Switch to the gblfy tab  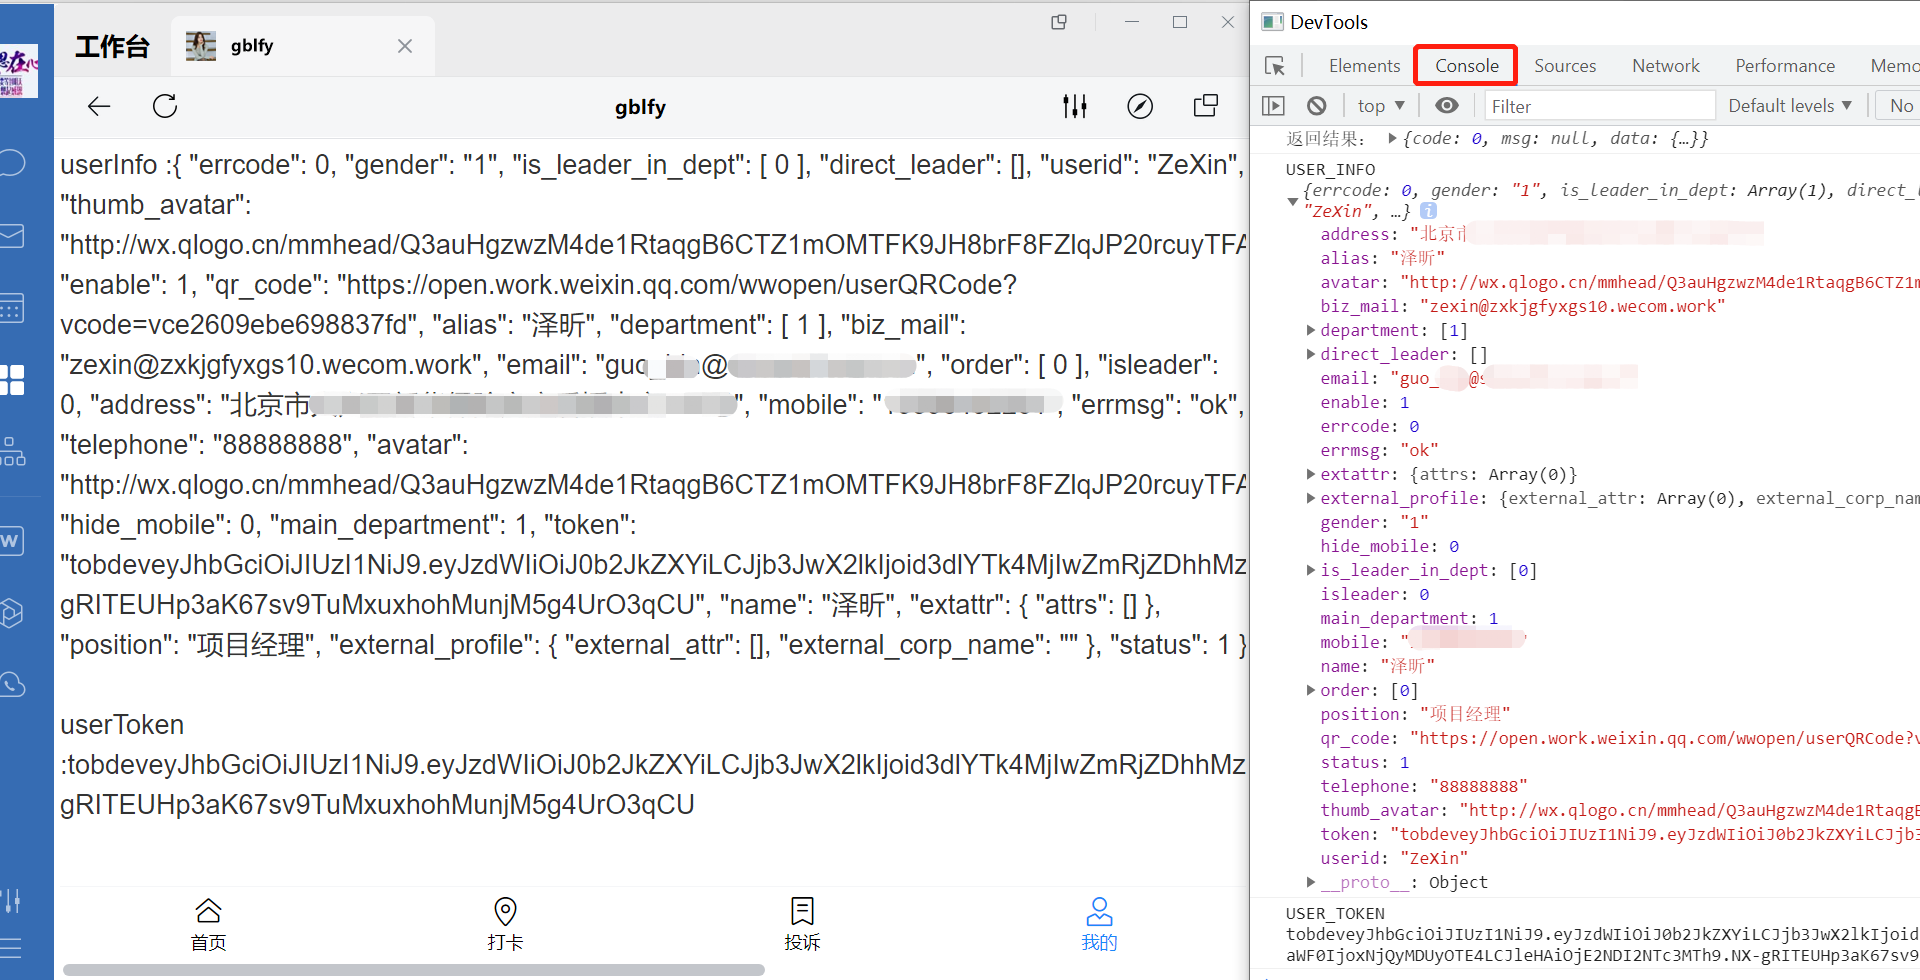click(302, 46)
